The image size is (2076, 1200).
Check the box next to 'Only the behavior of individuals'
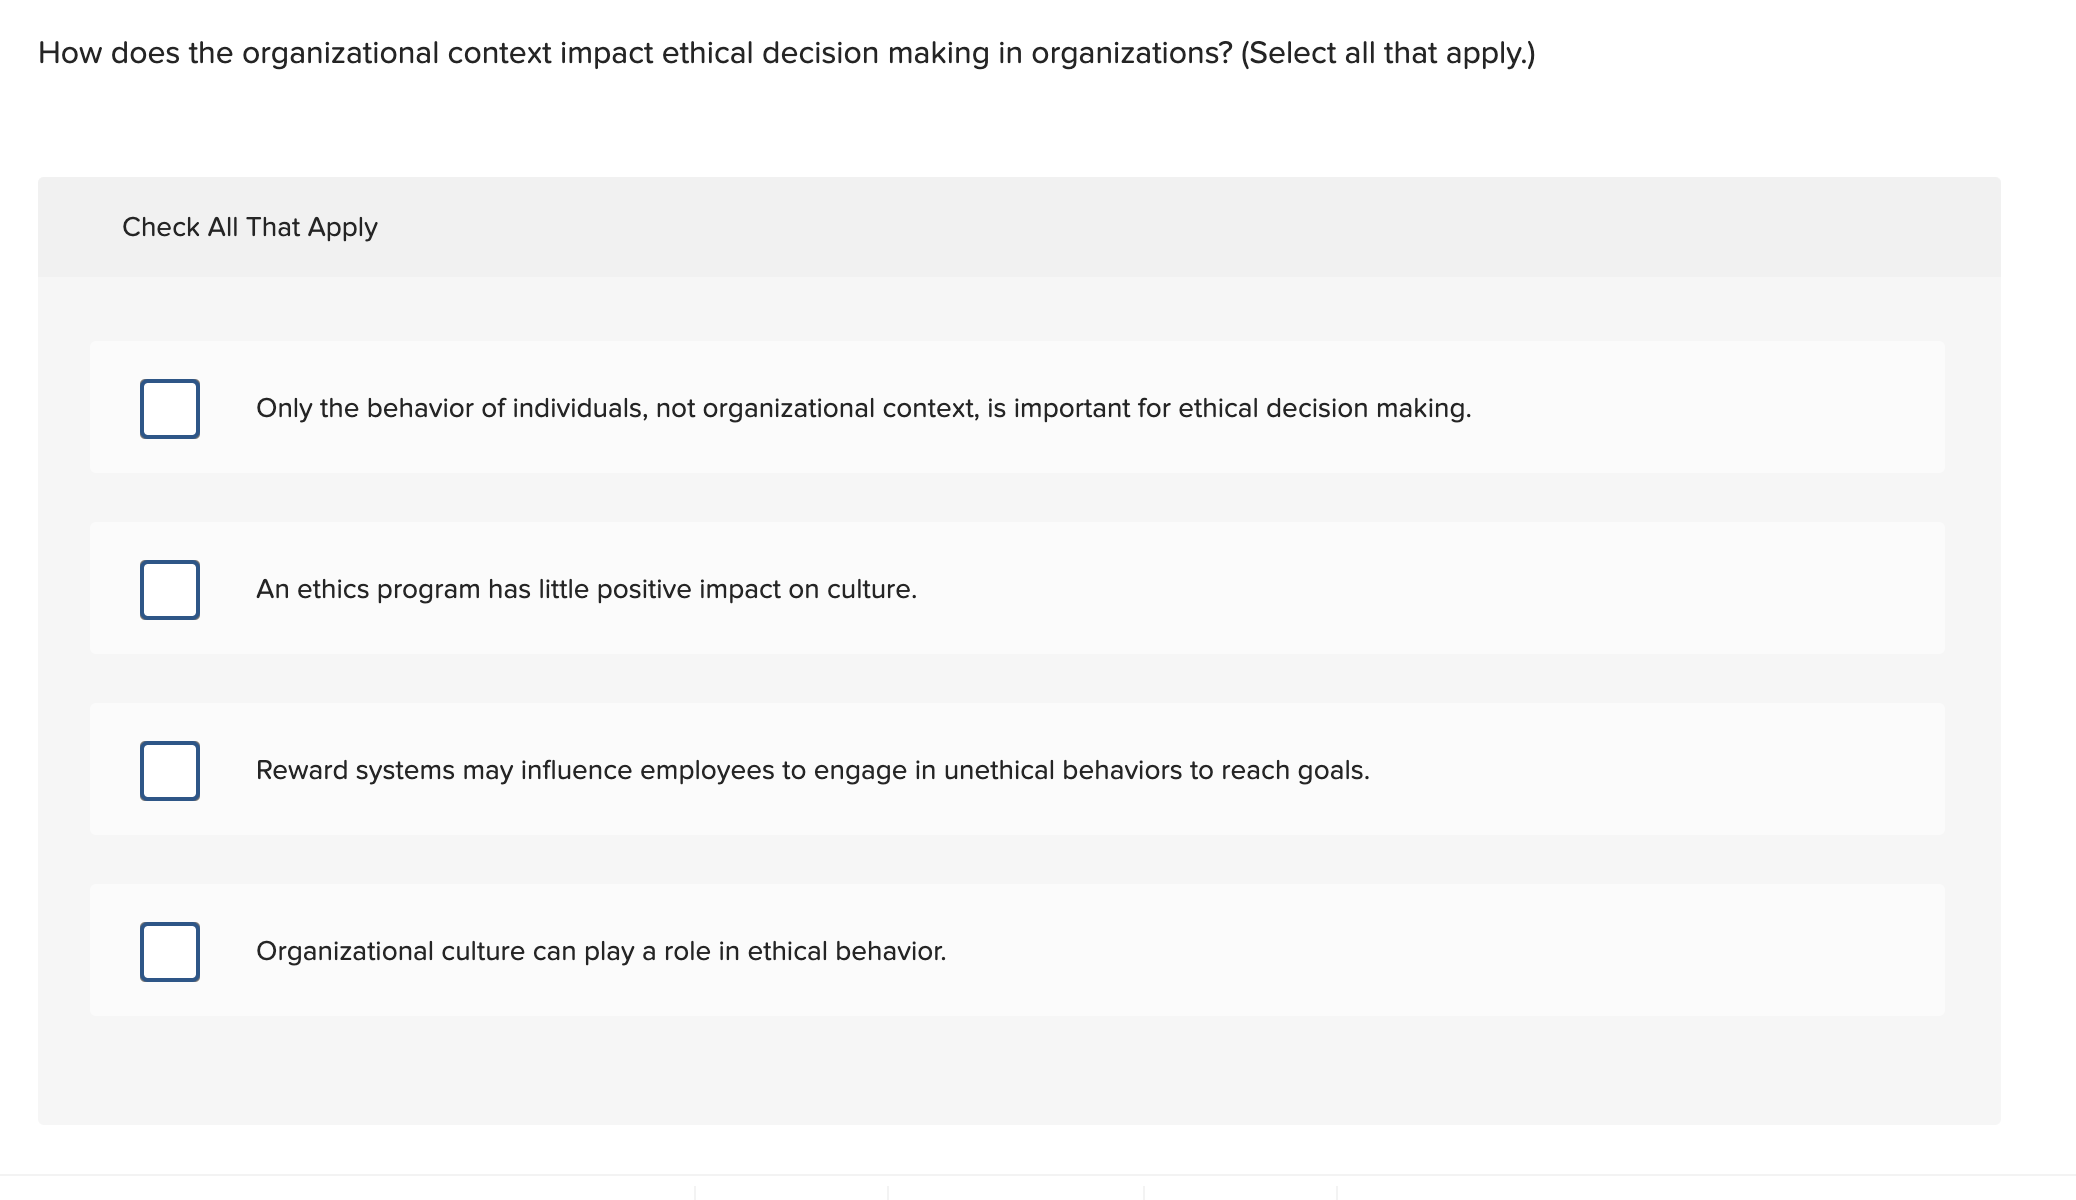point(170,408)
